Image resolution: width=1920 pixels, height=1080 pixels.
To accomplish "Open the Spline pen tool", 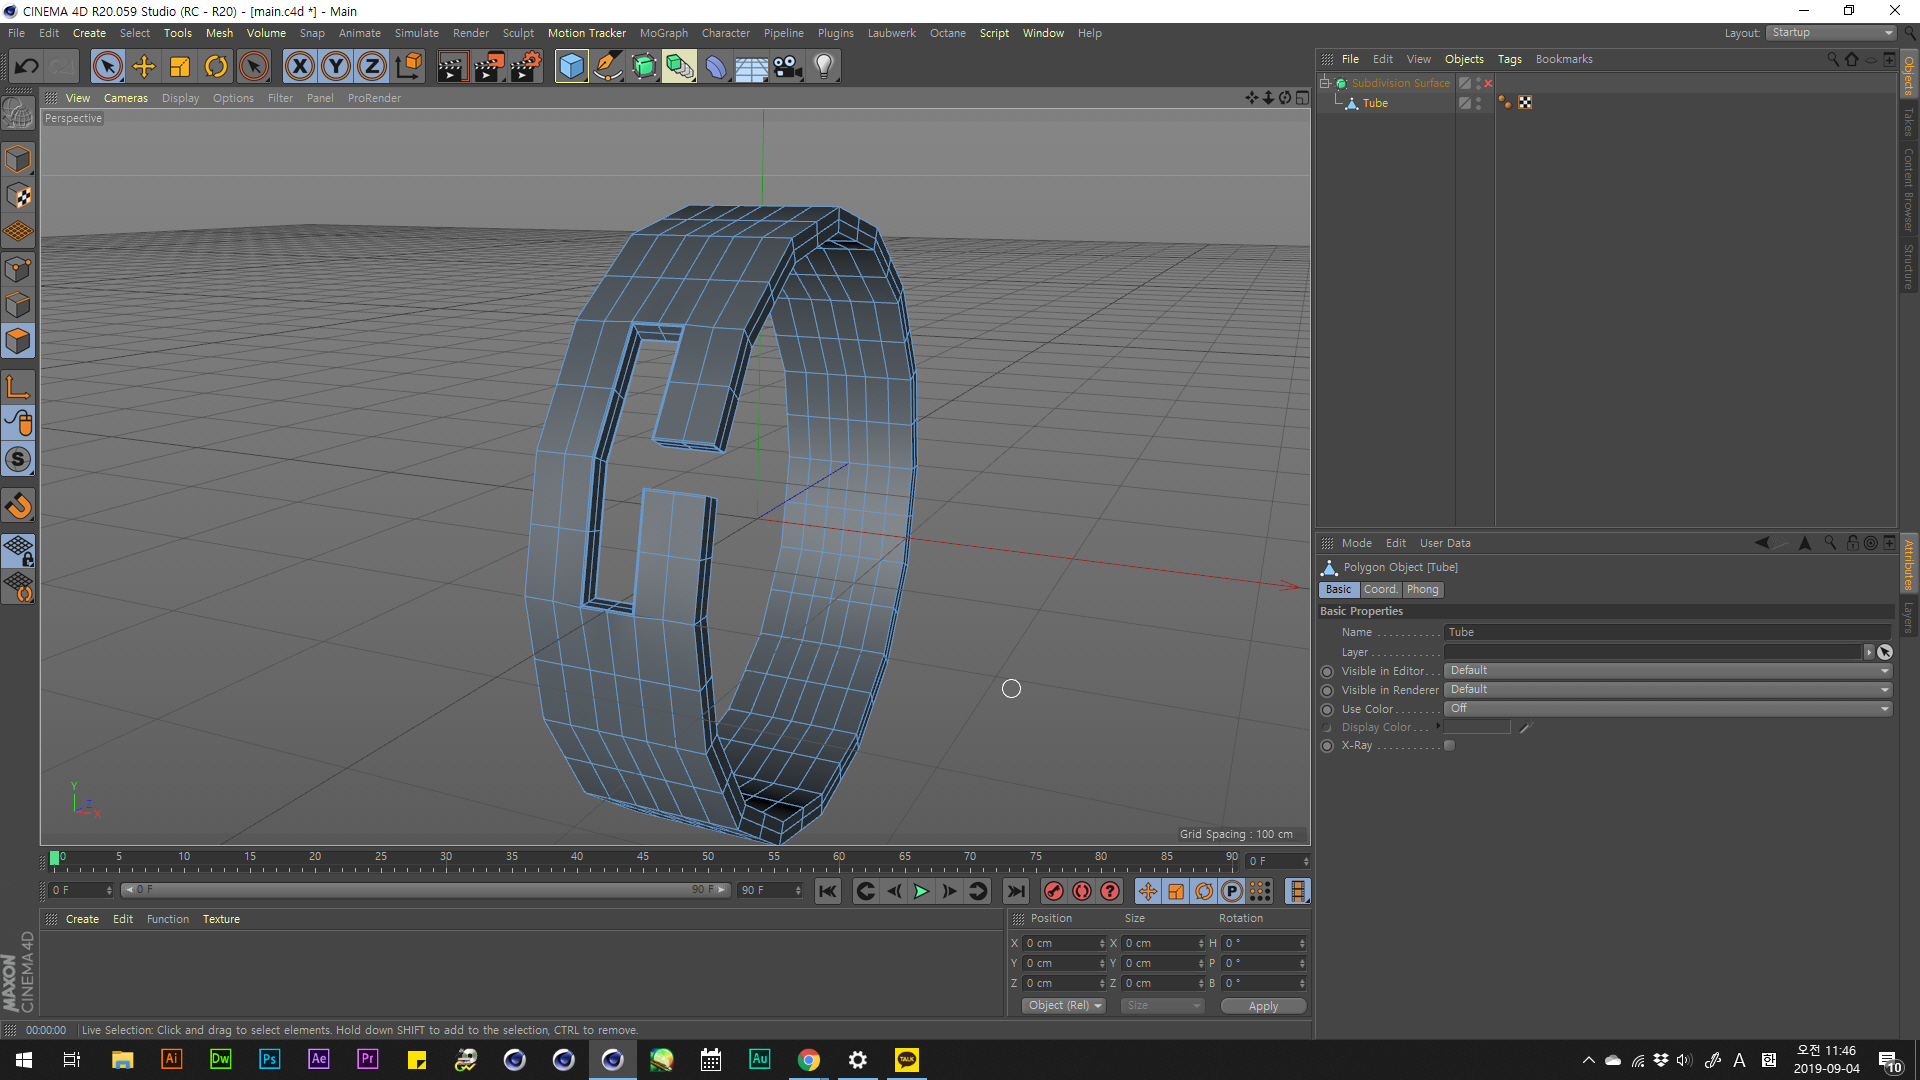I will (x=607, y=67).
